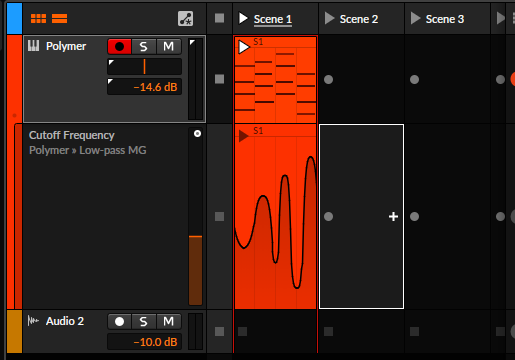Viewport: 515px width, 360px height.
Task: Select the Polymer track name
Action: 66,46
